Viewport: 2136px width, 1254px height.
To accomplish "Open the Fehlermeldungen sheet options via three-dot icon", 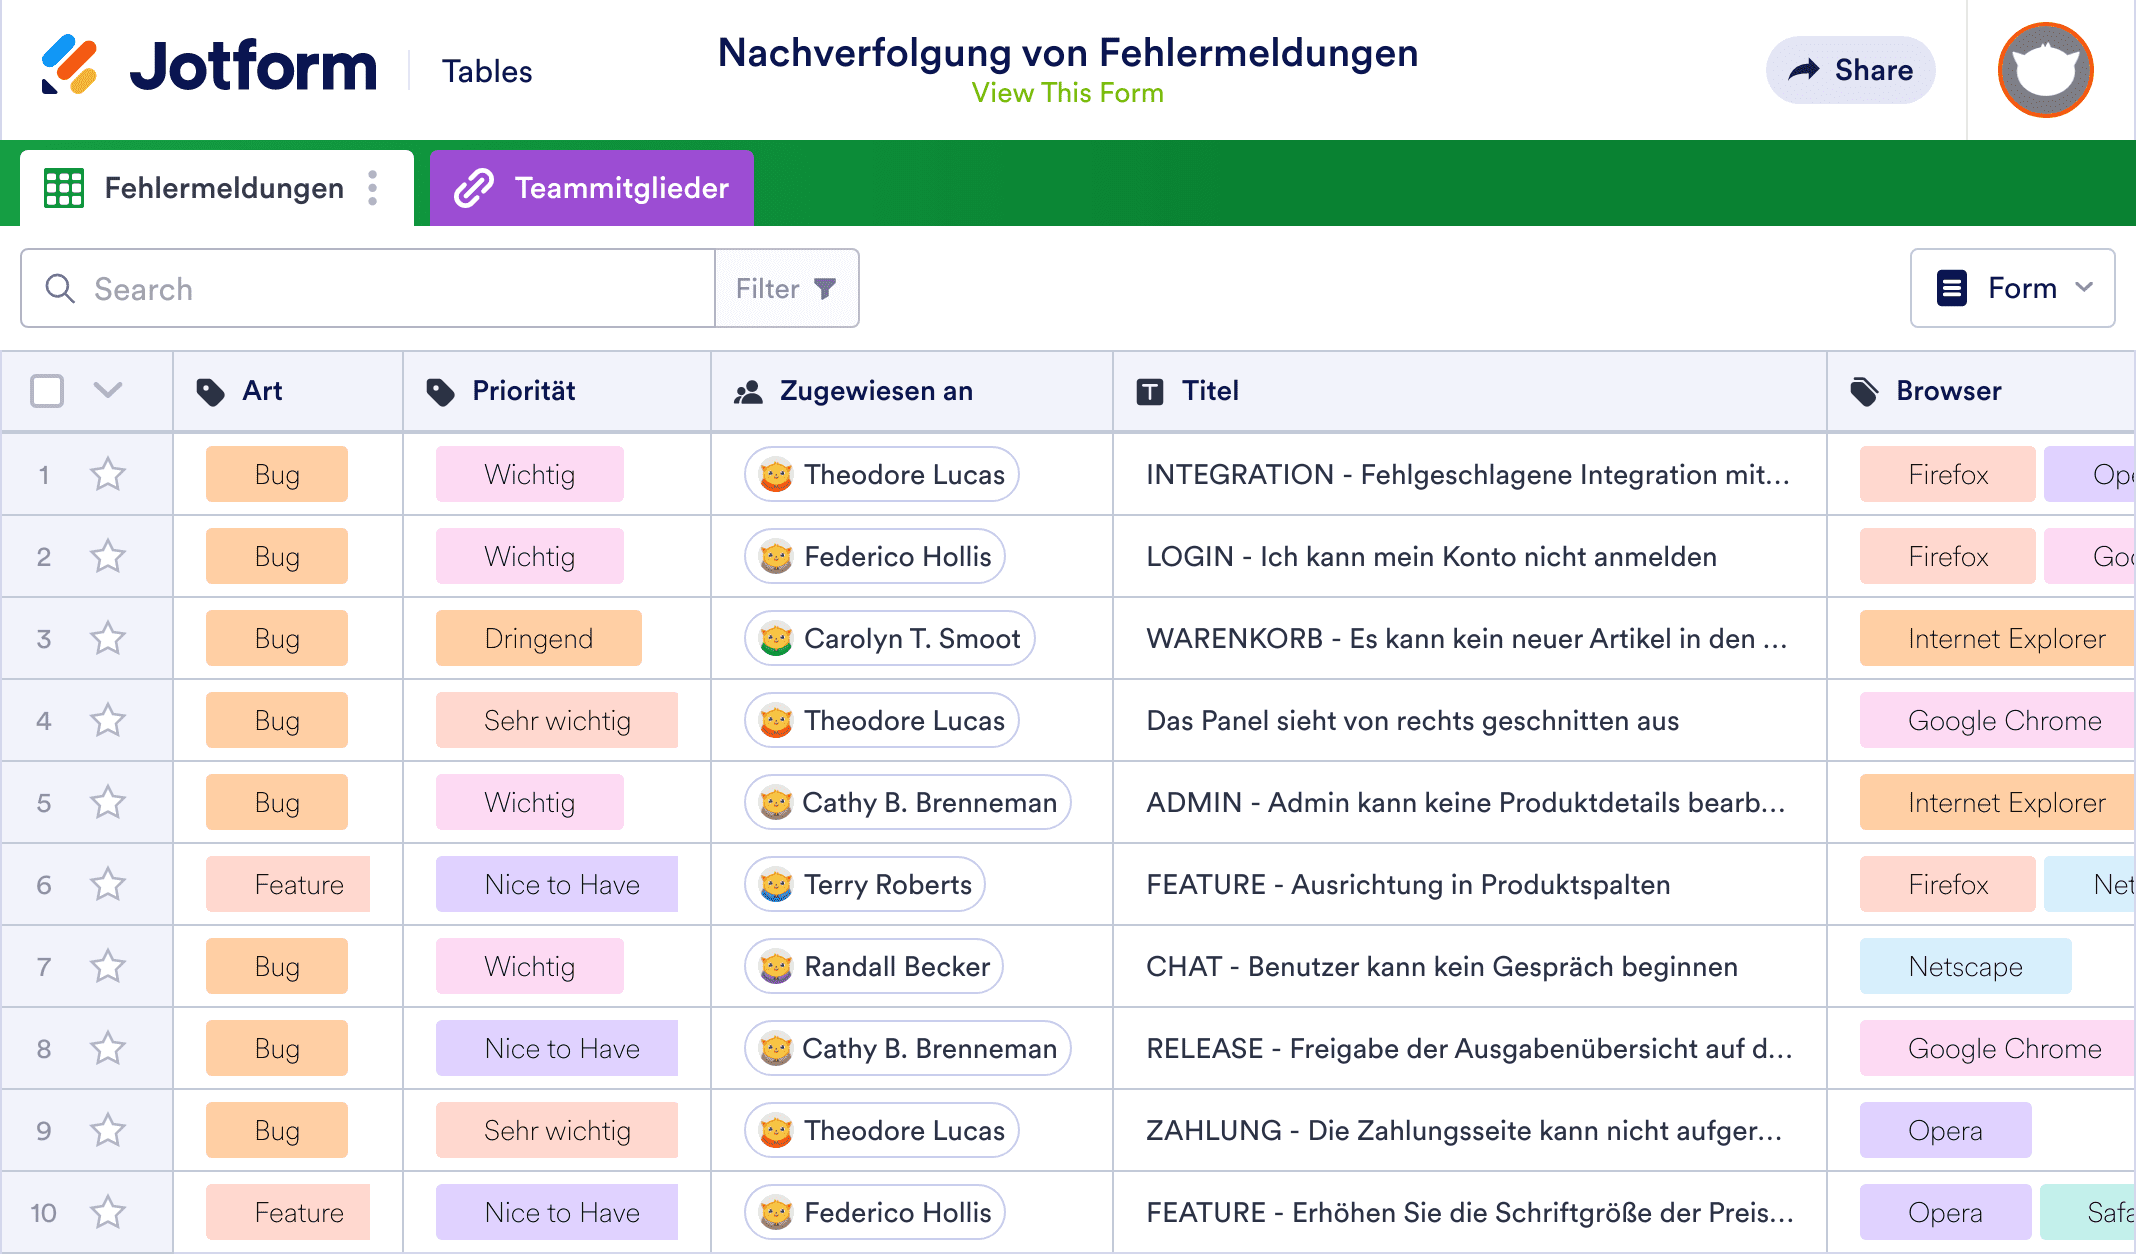I will click(x=373, y=187).
